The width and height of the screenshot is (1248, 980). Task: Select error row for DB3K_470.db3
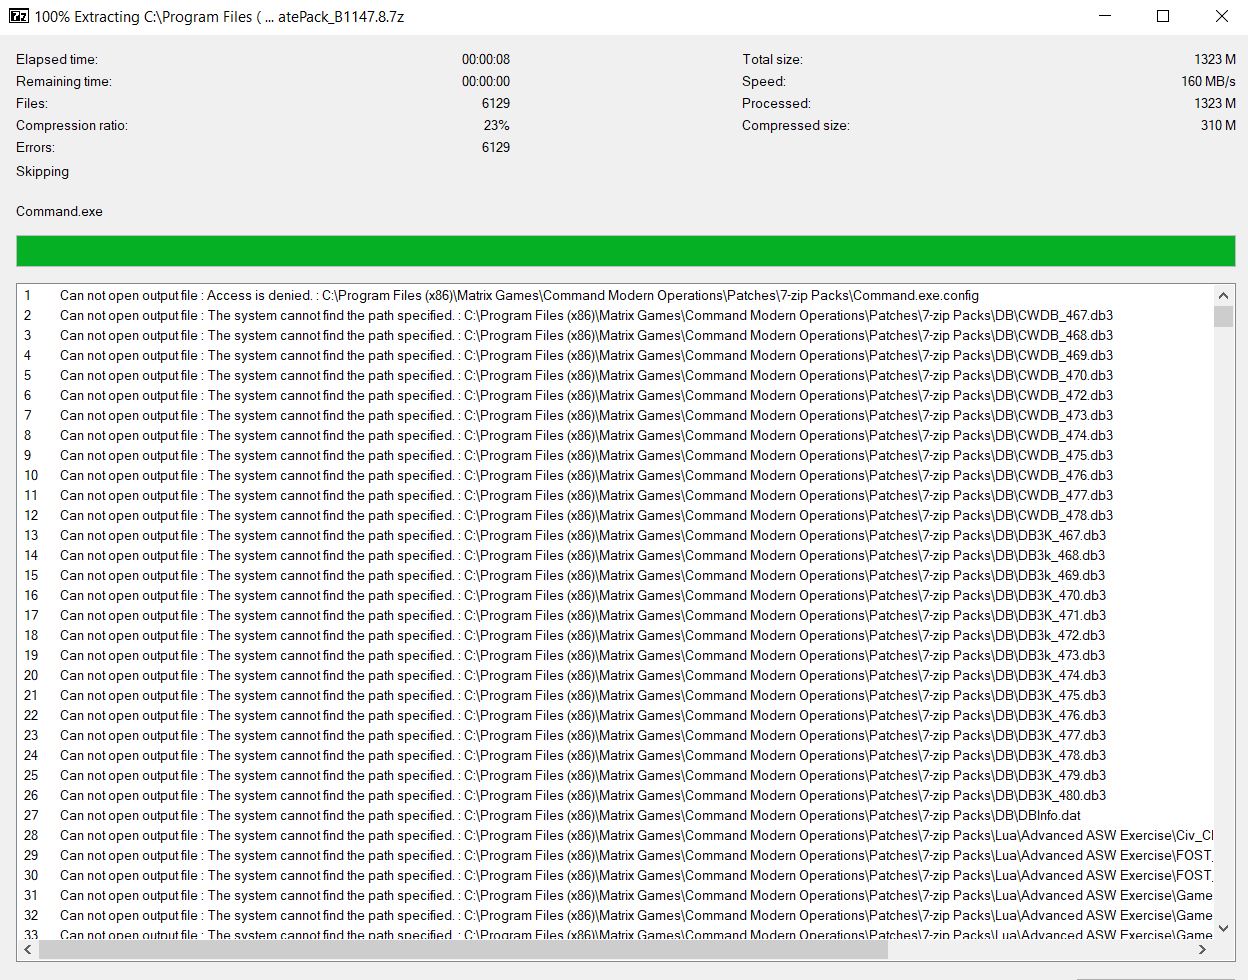click(x=615, y=595)
